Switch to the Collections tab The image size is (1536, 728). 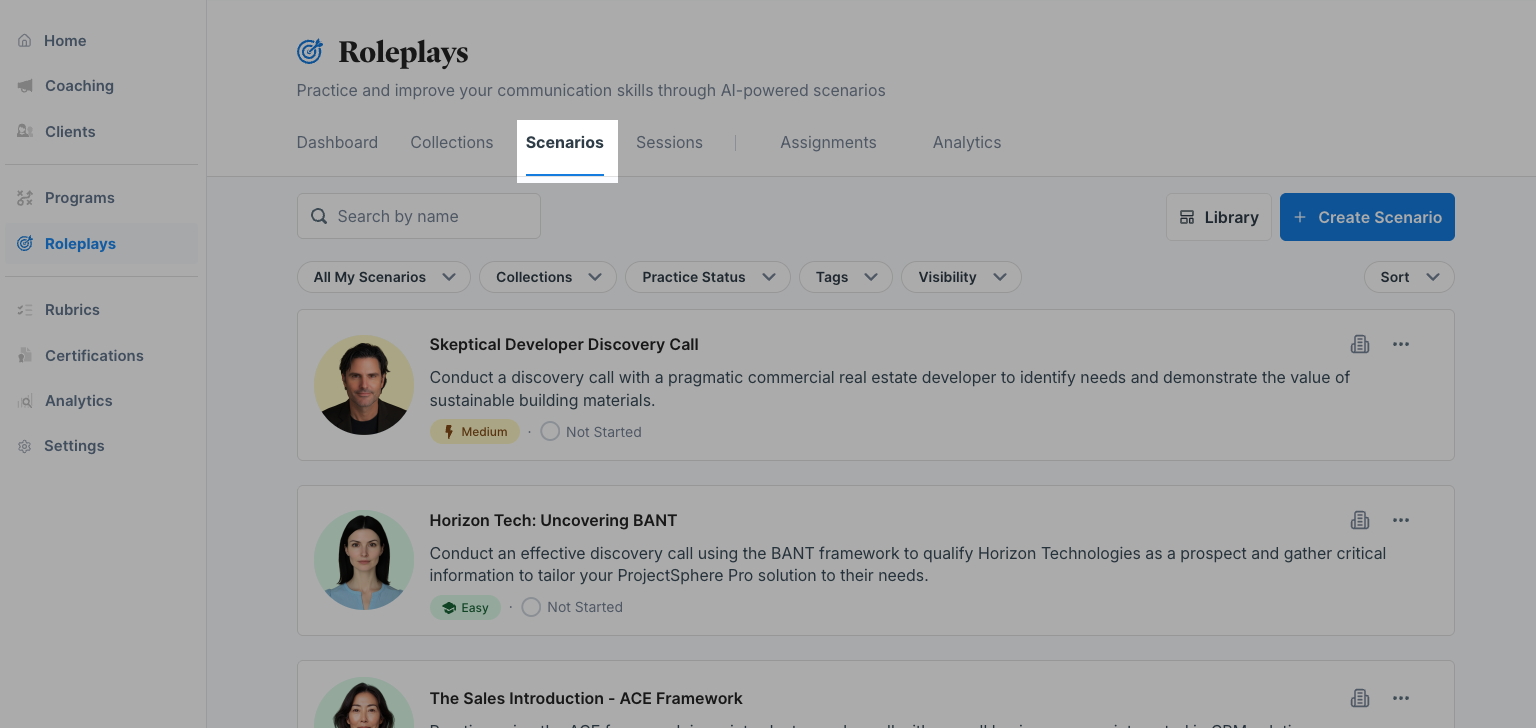pyautogui.click(x=452, y=142)
